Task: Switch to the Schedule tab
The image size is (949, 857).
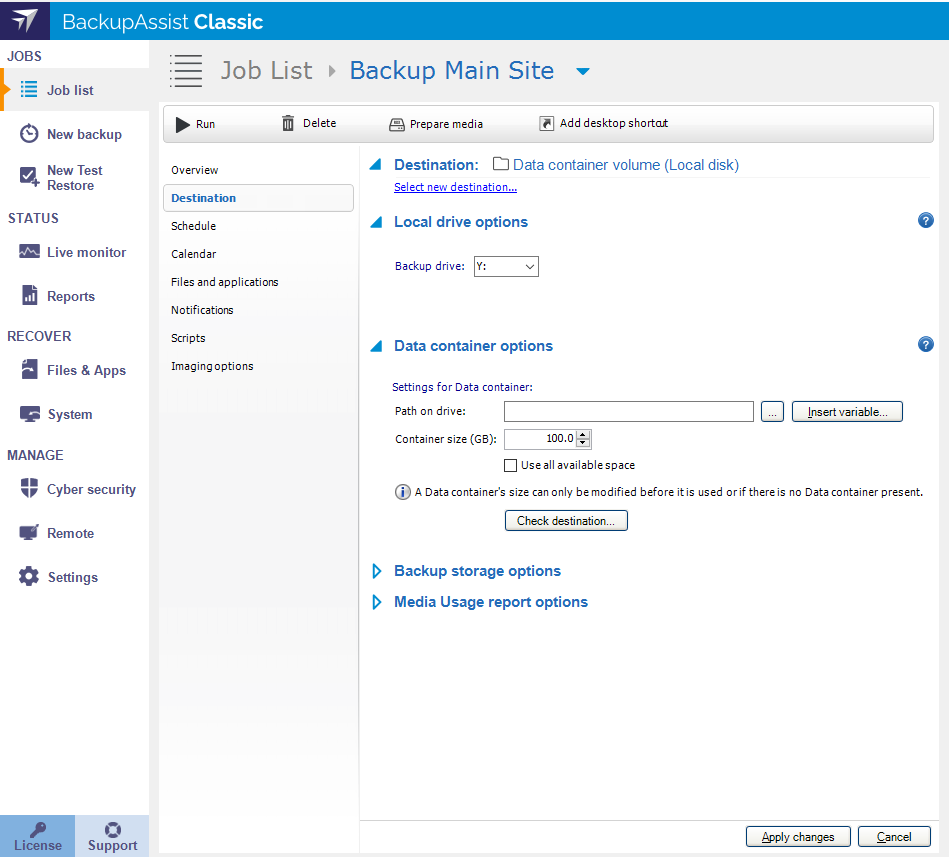Action: 193,226
